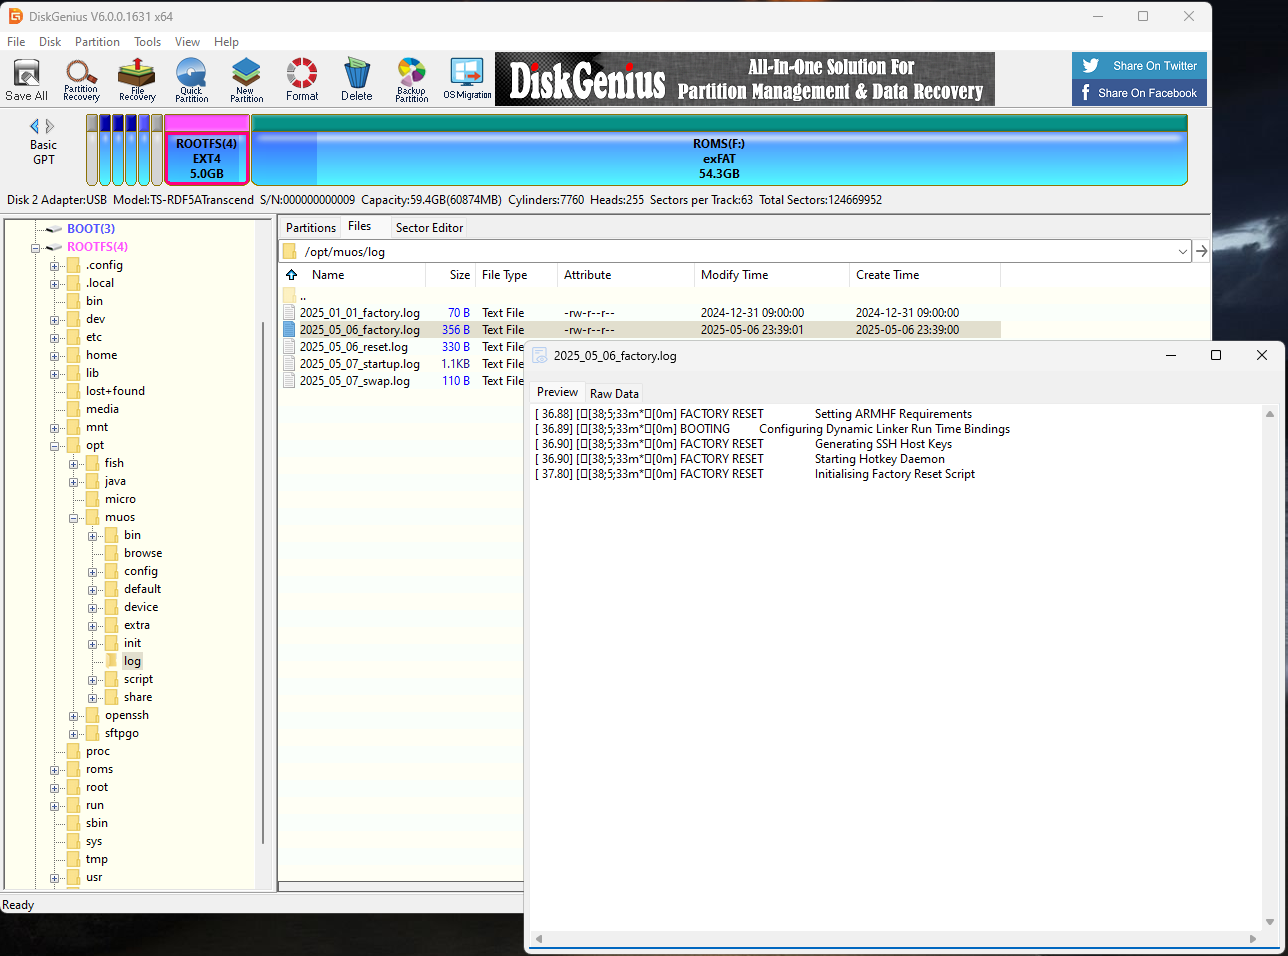Switch to Raw Data preview tab
Viewport: 1288px width, 956px height.
coord(614,394)
